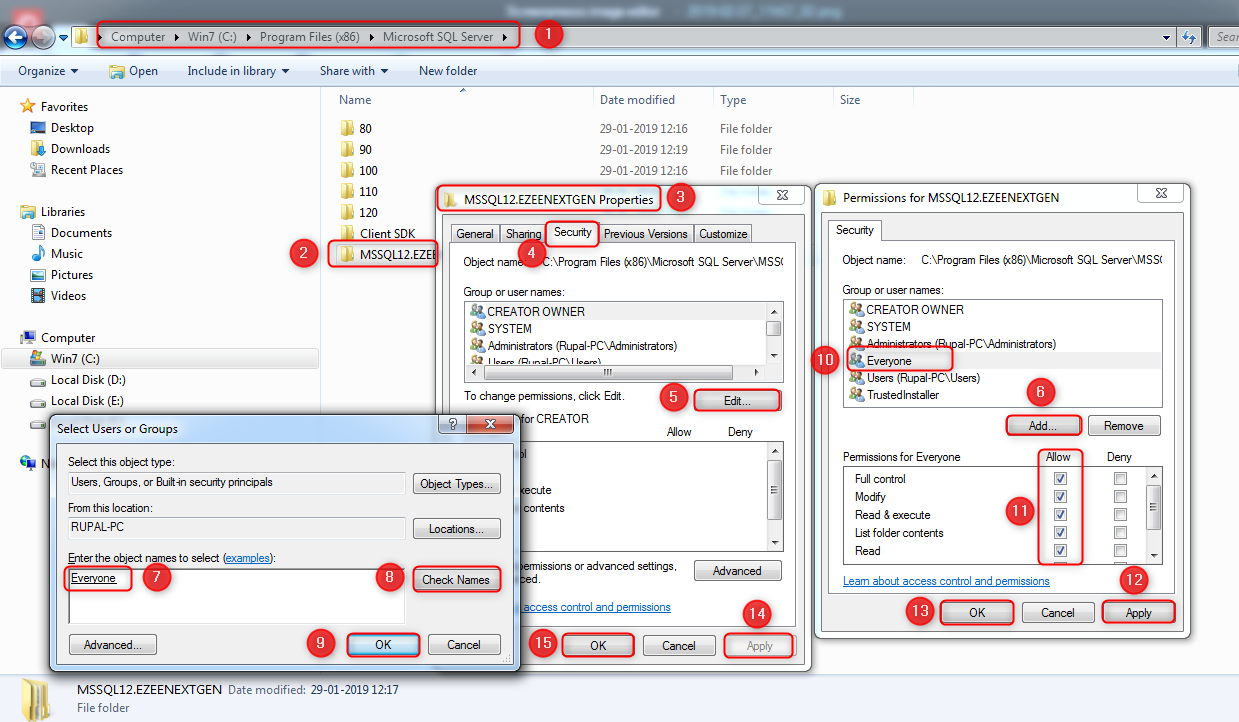Select SYSTEM user icon in Permissions dialog
Screen dimensions: 1239x722
[x=856, y=327]
